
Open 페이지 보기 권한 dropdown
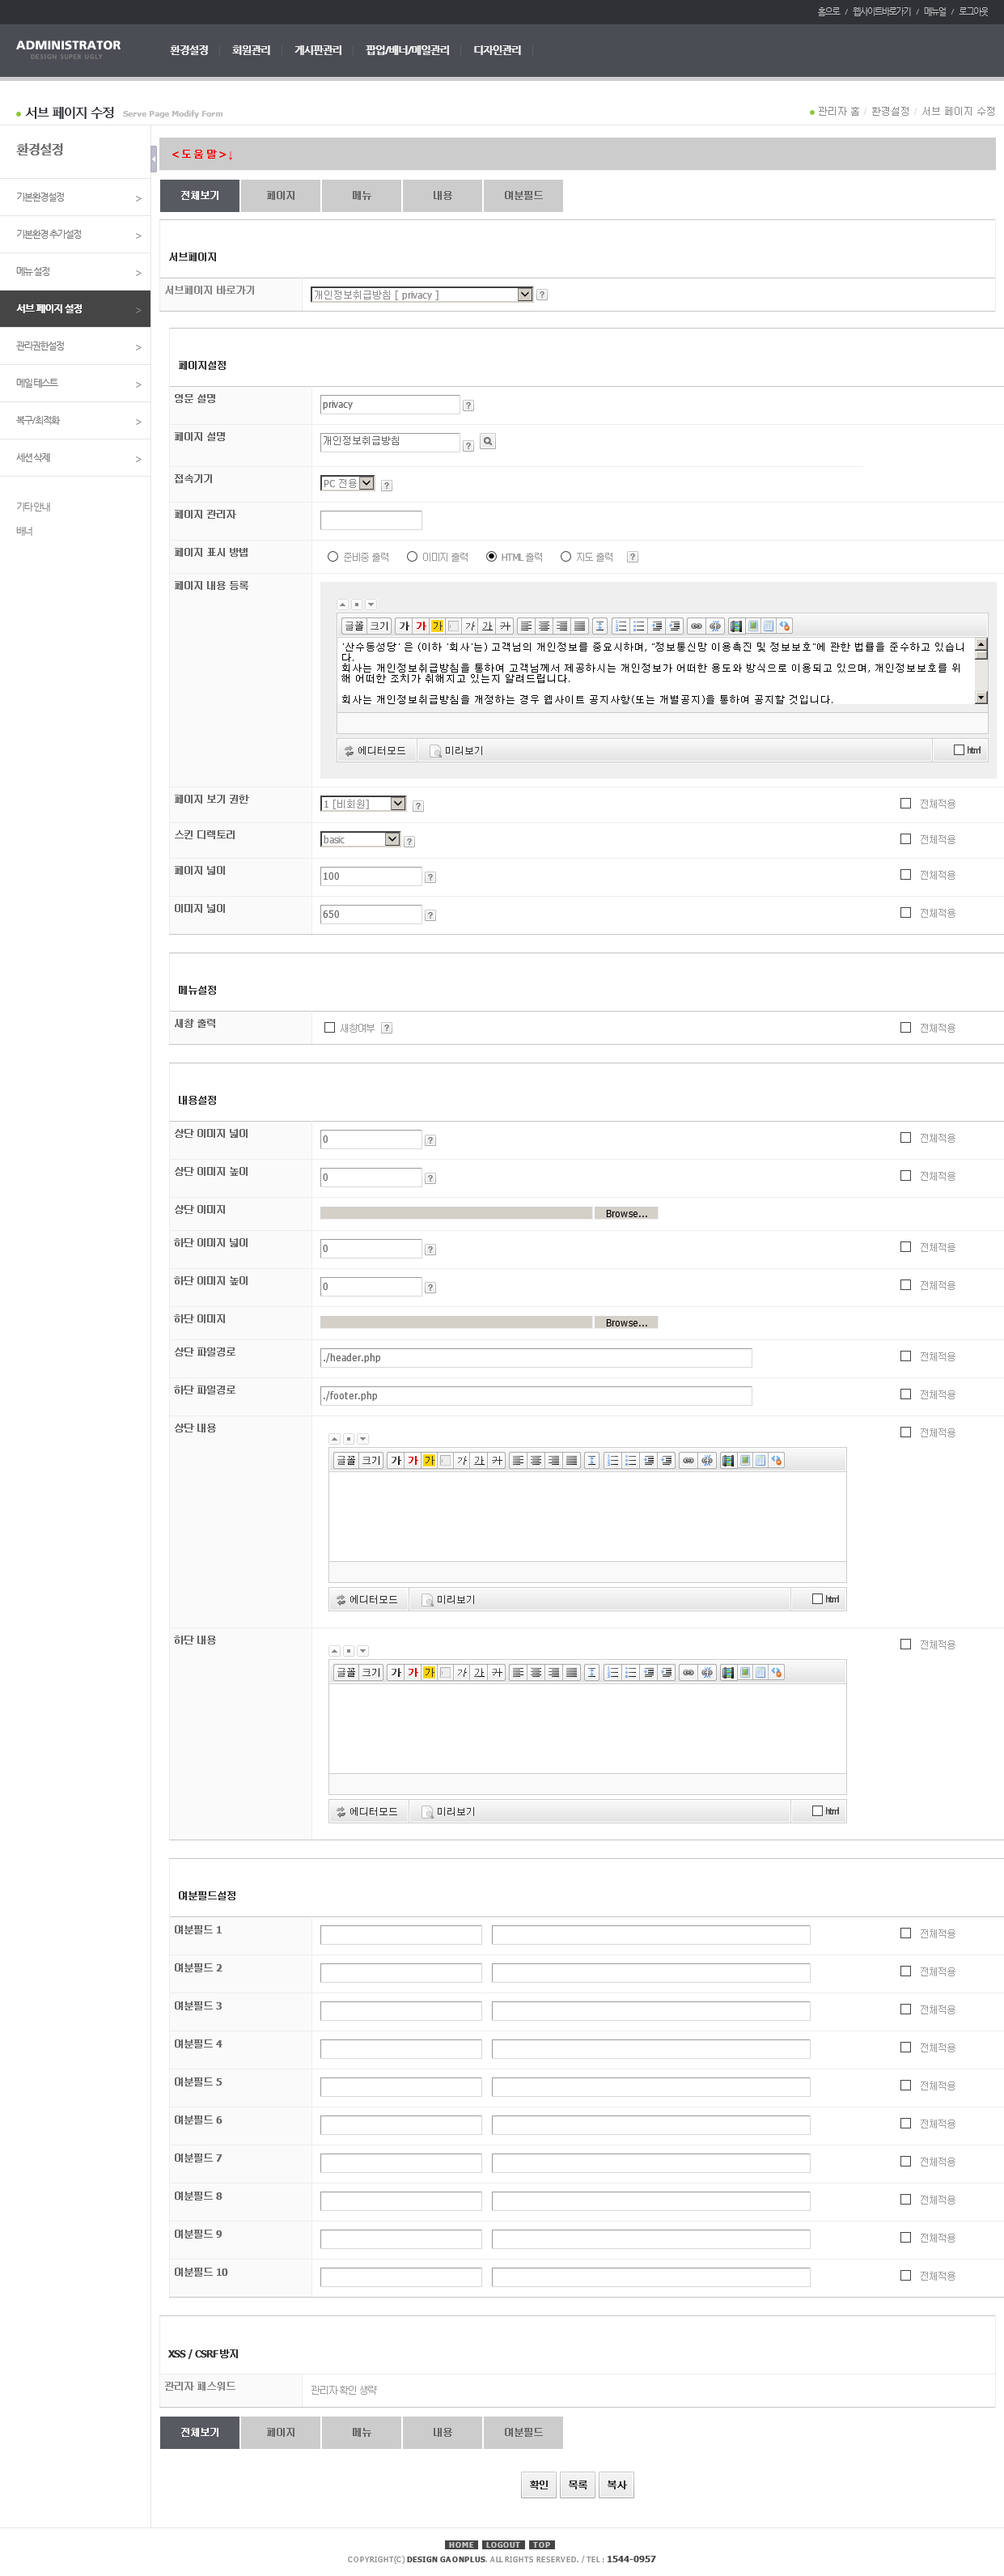(363, 803)
